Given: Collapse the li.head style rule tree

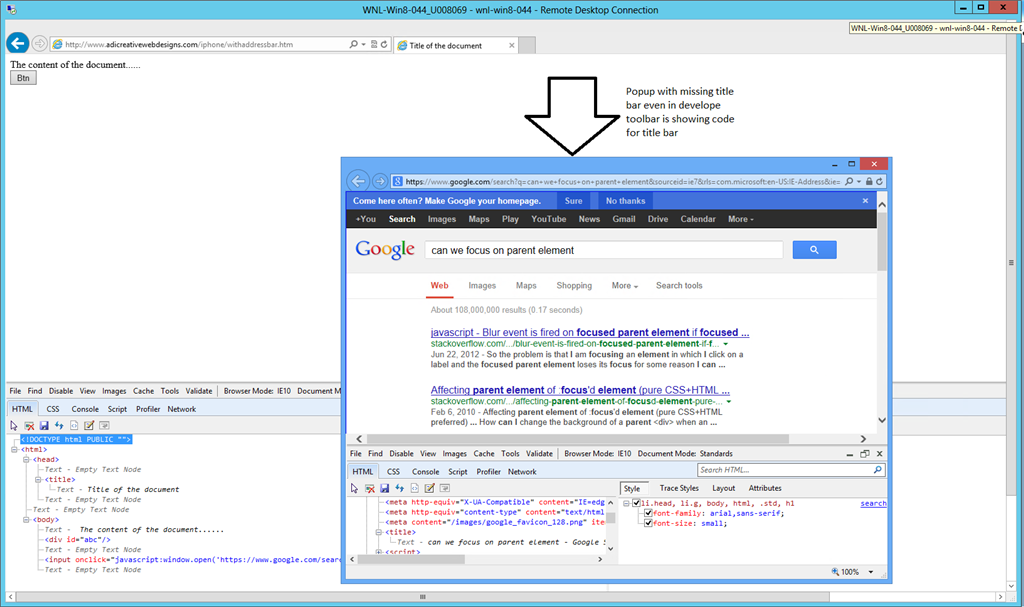Looking at the screenshot, I should pos(626,503).
